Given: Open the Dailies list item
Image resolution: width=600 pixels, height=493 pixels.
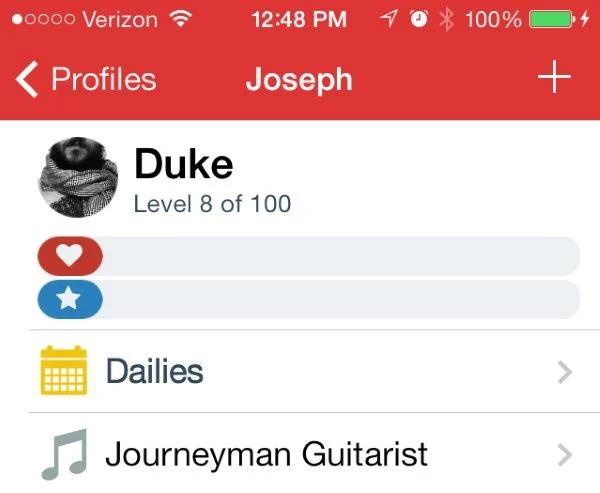Looking at the screenshot, I should pos(155,372).
